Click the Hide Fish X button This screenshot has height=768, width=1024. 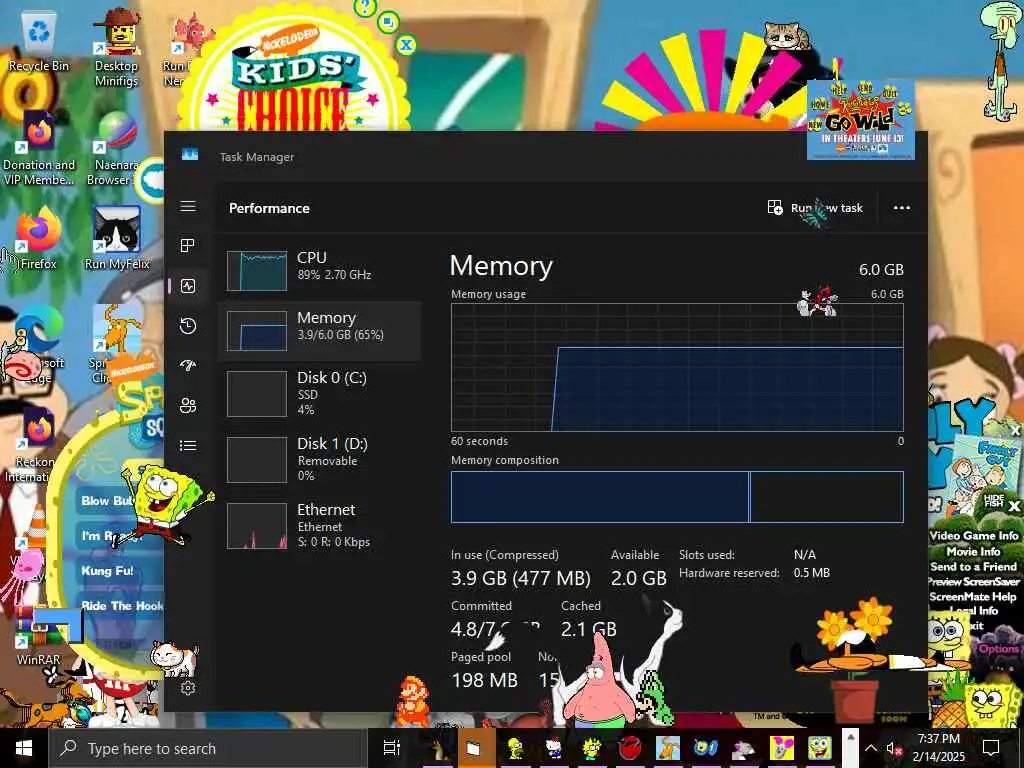[x=1014, y=505]
